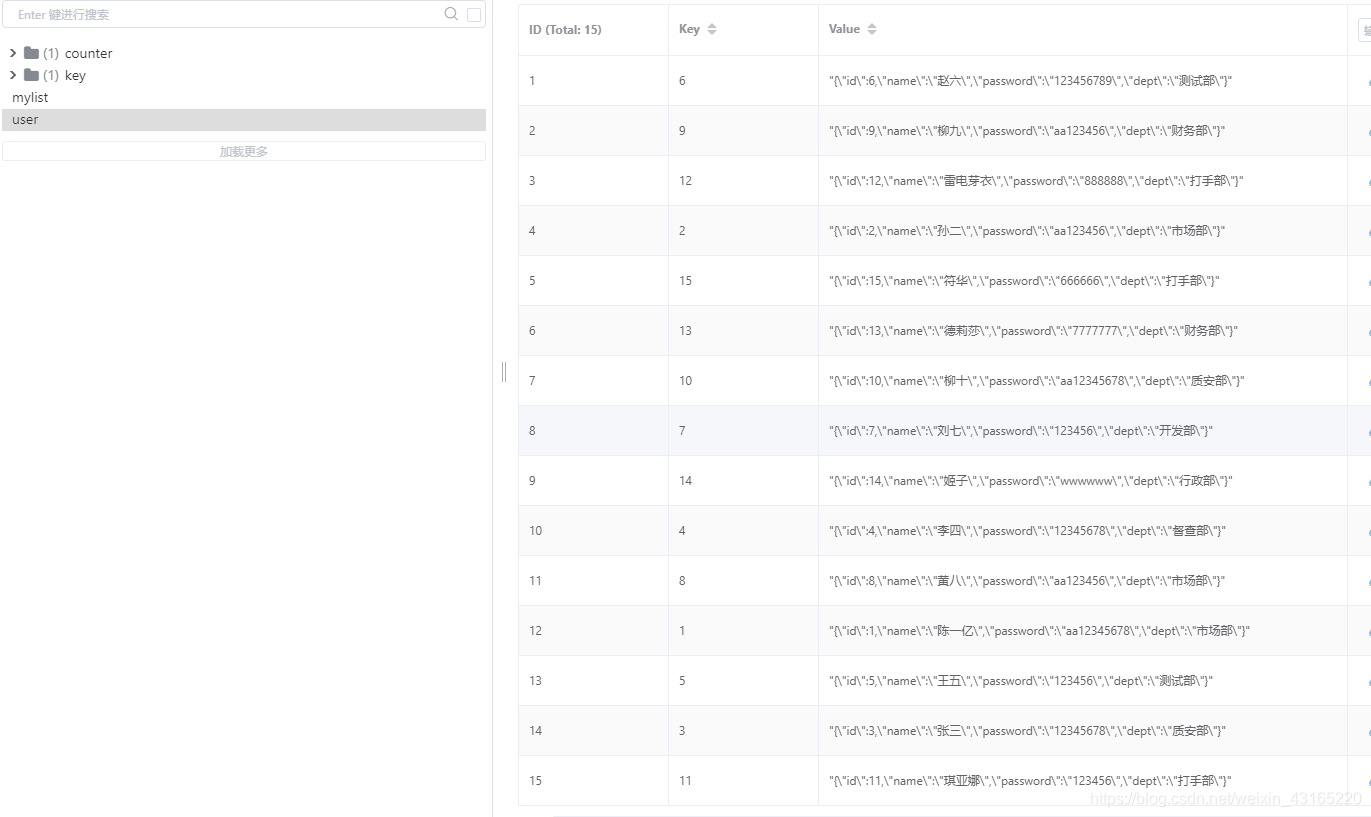
Task: Select value cell containing 雷电芽衣
Action: [x=1083, y=181]
